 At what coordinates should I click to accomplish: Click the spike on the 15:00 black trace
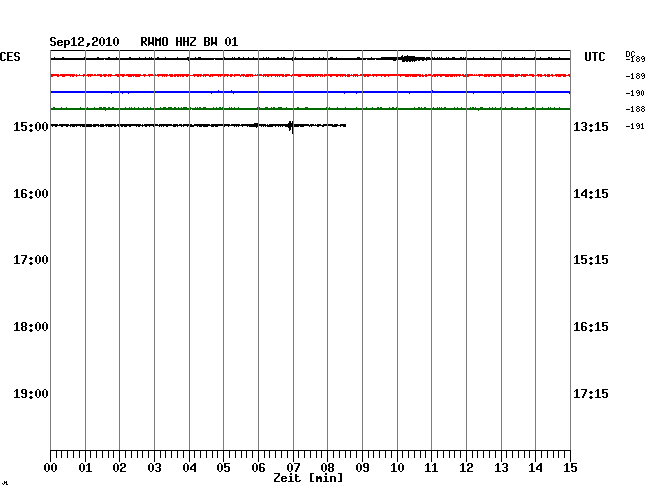[x=292, y=126]
